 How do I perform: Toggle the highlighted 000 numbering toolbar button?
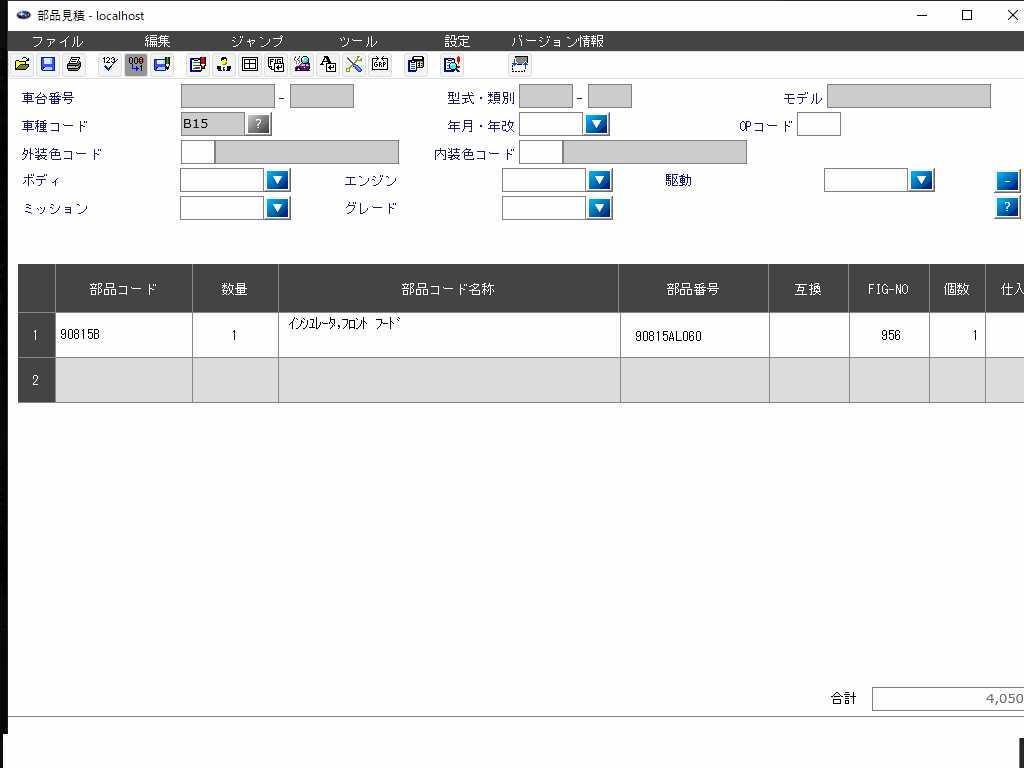click(136, 65)
